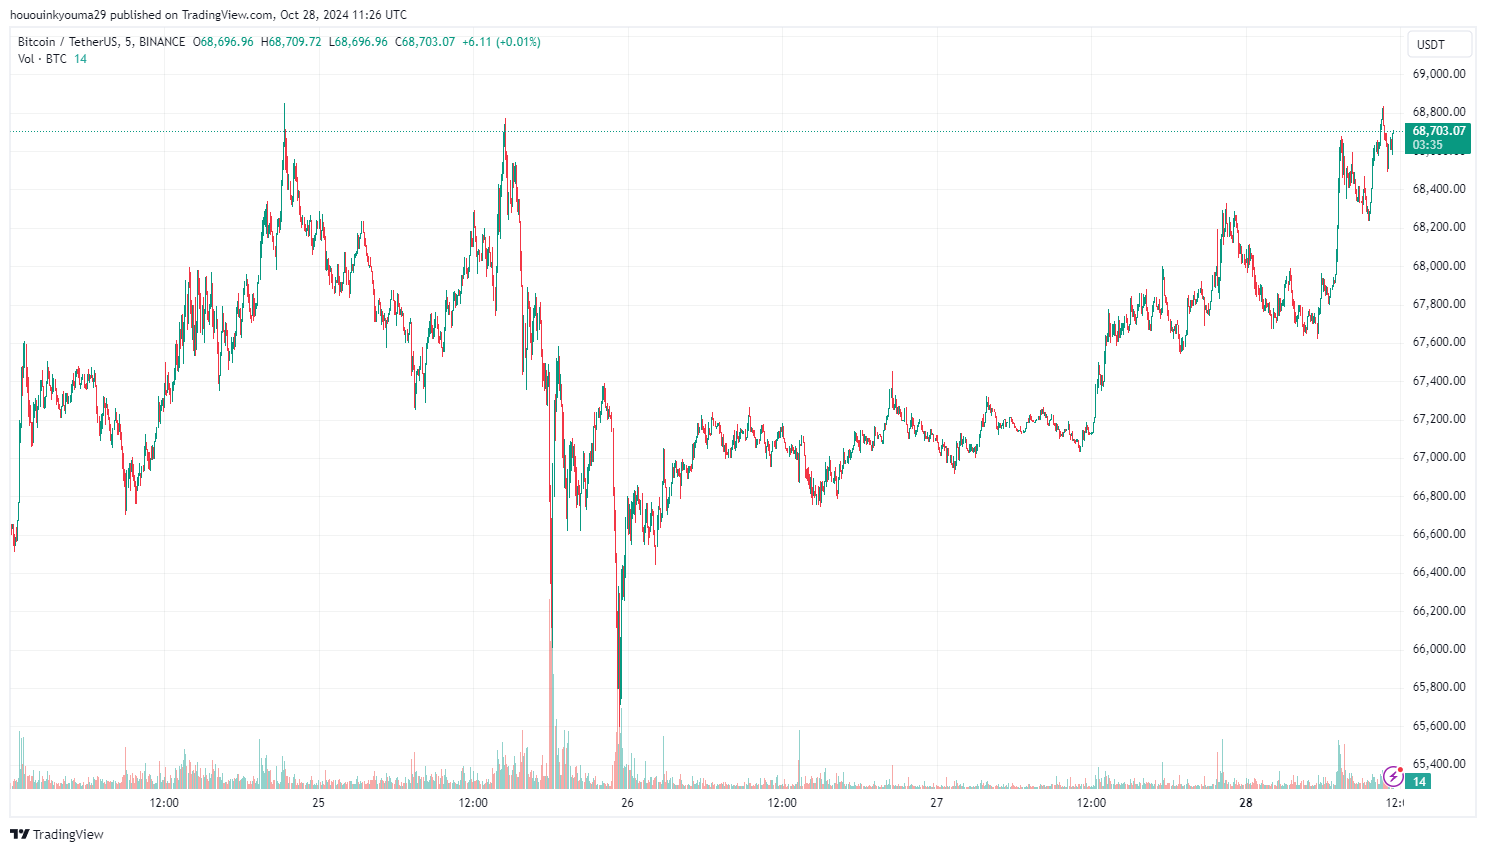Click the 65,400.00 price axis label
The height and width of the screenshot is (852, 1486).
1439,764
